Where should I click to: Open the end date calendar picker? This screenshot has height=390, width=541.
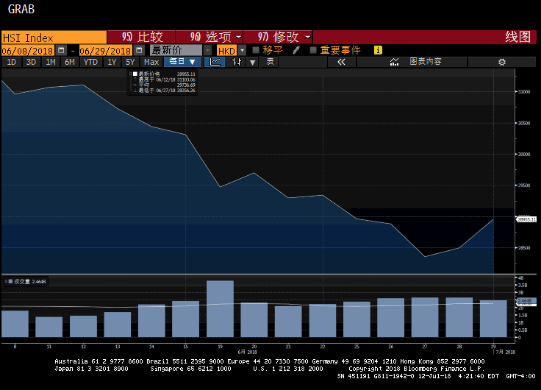(x=139, y=50)
